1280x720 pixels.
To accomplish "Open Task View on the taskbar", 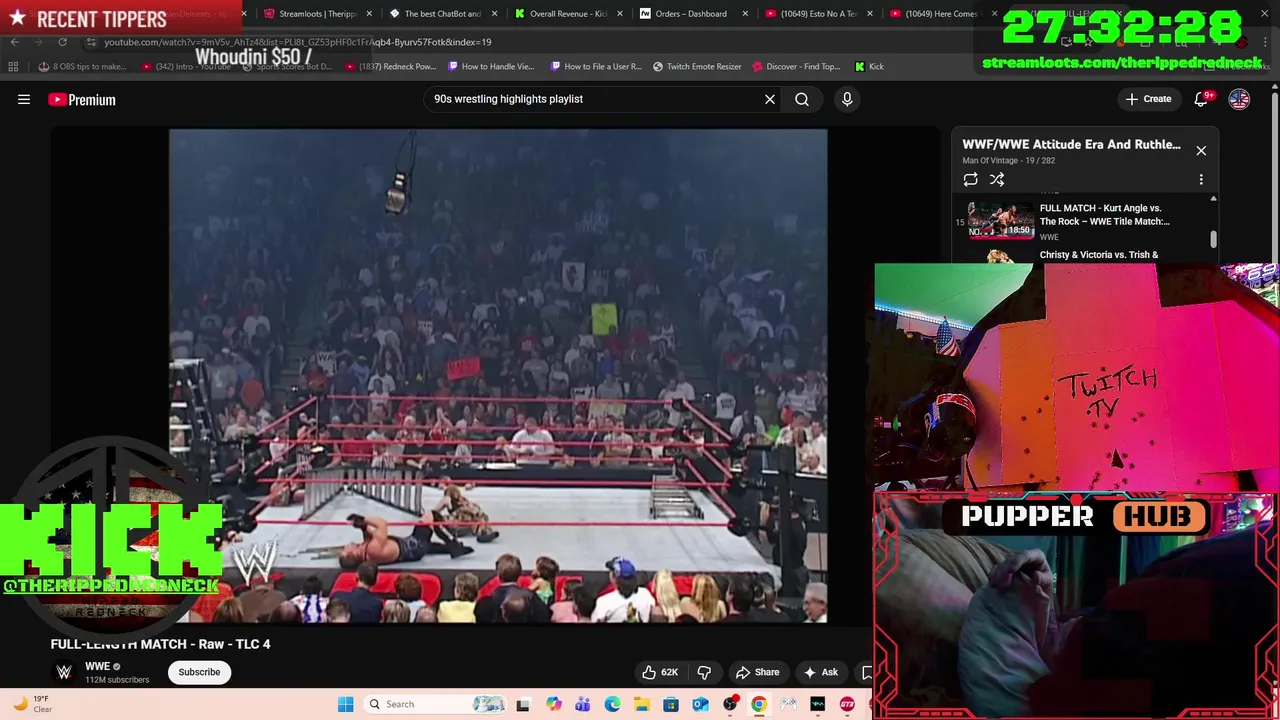I will [522, 704].
